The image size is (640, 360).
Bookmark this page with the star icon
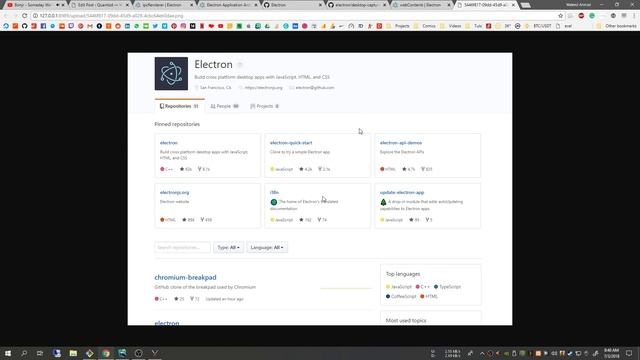560,16
